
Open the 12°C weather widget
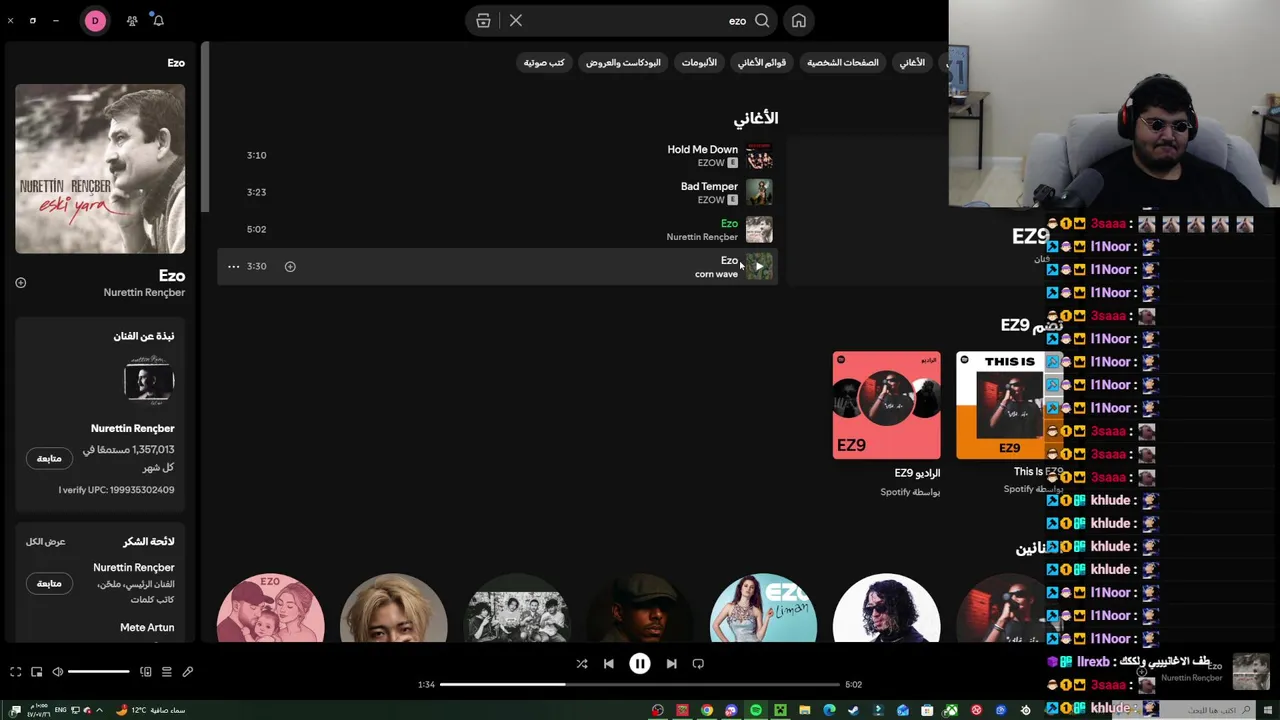pos(150,710)
